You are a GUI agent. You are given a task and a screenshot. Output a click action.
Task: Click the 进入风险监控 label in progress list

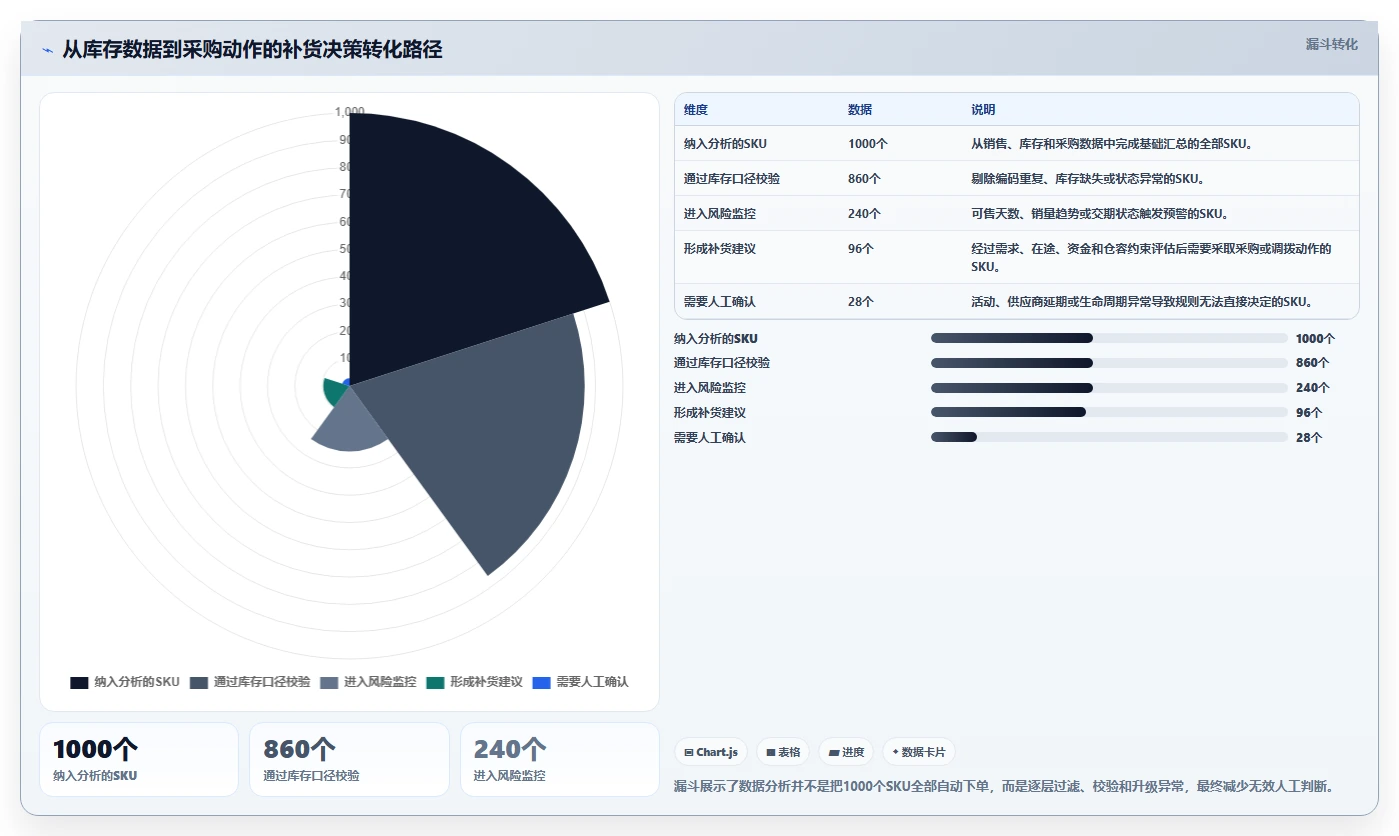pos(710,388)
